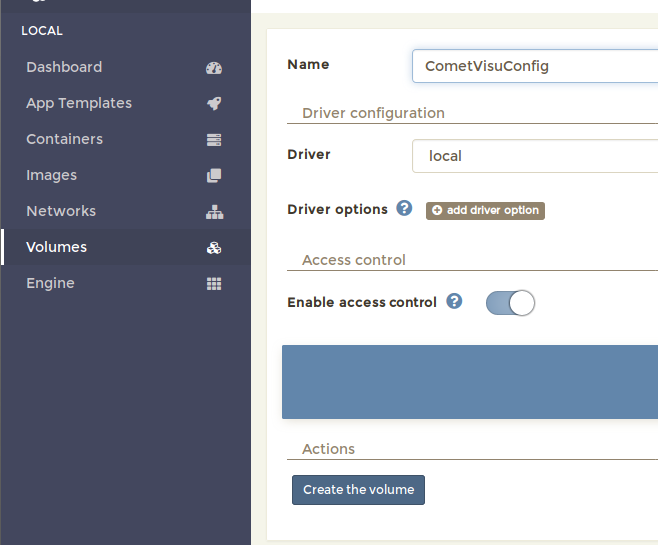Open Dashboard in the sidebar
Viewport: 658px width, 545px height.
click(x=64, y=68)
